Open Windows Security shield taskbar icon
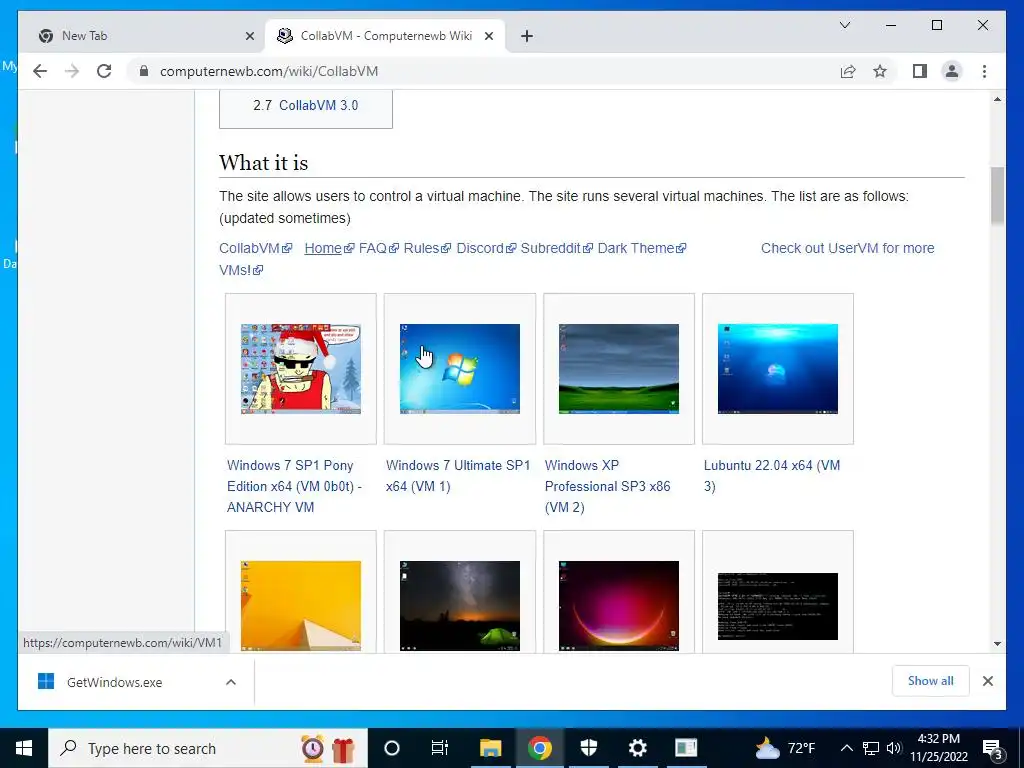This screenshot has width=1024, height=768. pyautogui.click(x=588, y=748)
